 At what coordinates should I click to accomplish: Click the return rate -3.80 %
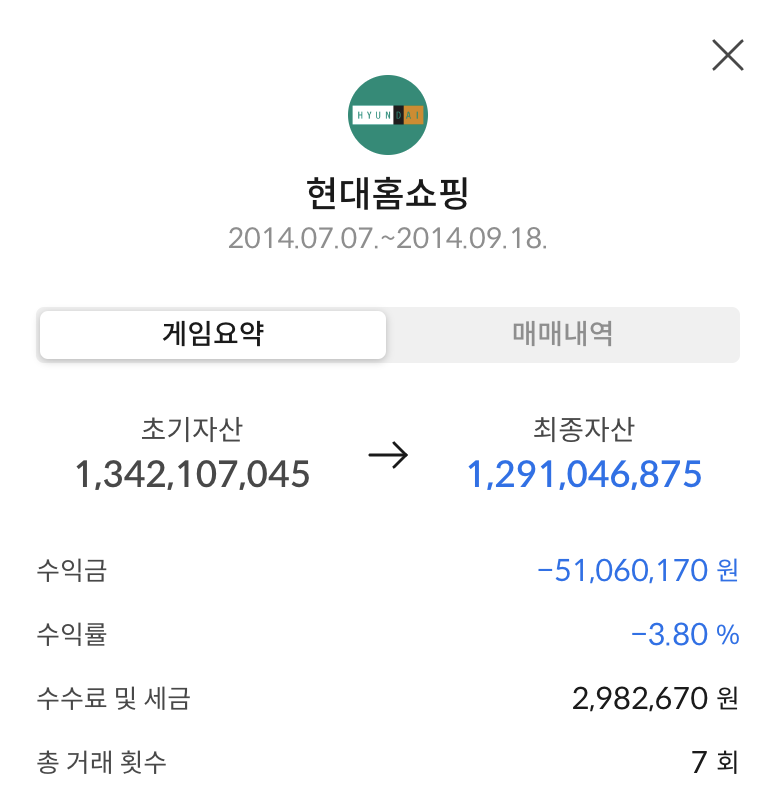coord(685,634)
